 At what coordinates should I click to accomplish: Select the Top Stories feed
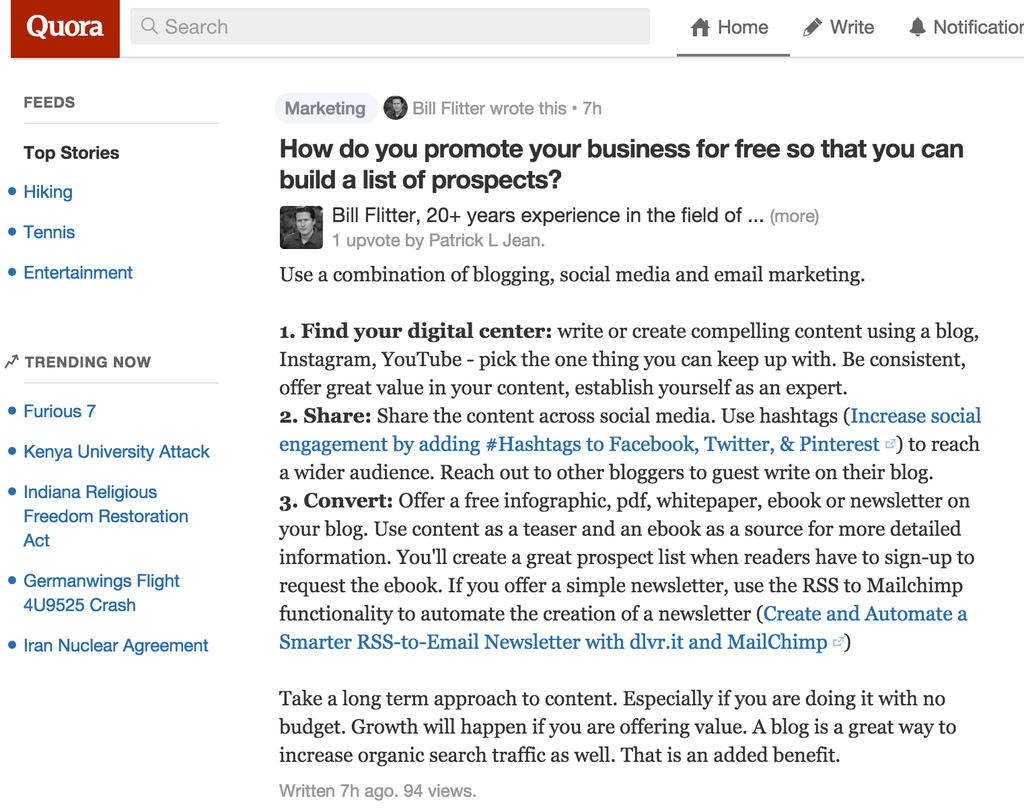72,153
